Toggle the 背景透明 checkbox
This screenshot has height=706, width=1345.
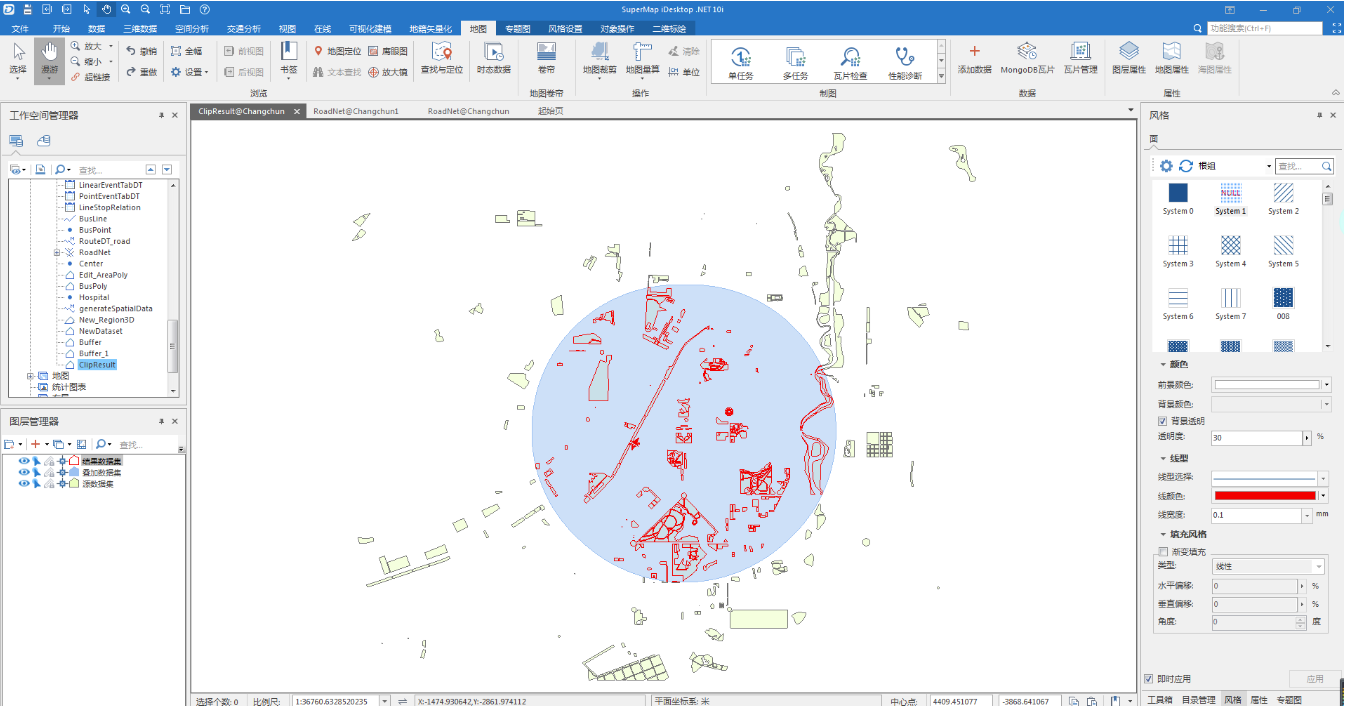(x=1162, y=421)
